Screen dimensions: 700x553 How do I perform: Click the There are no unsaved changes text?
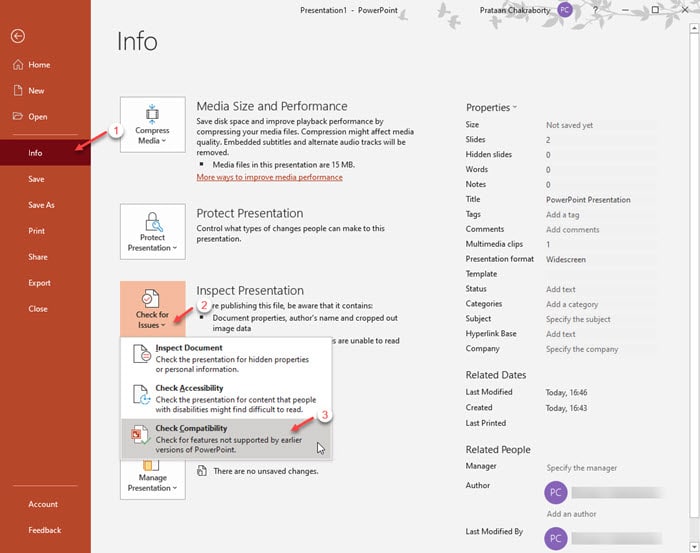[x=266, y=471]
